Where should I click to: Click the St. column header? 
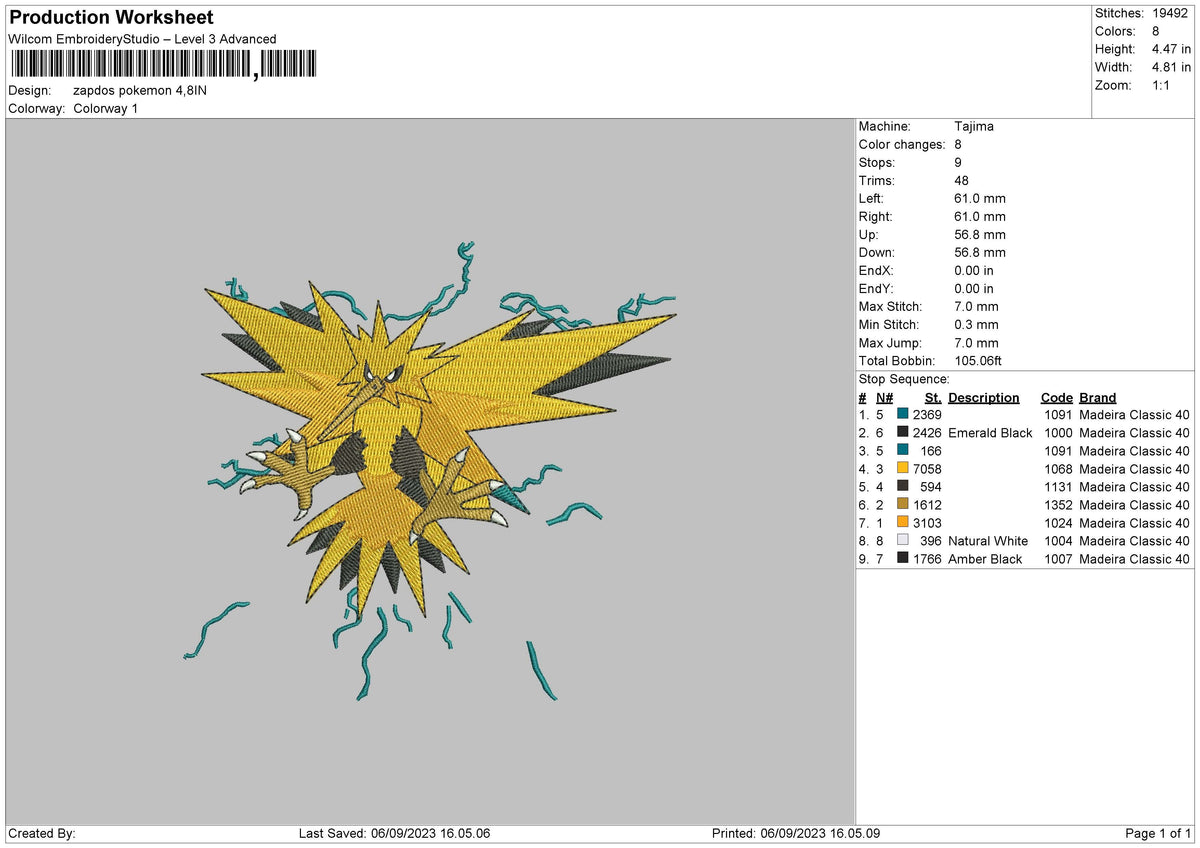[x=933, y=397]
